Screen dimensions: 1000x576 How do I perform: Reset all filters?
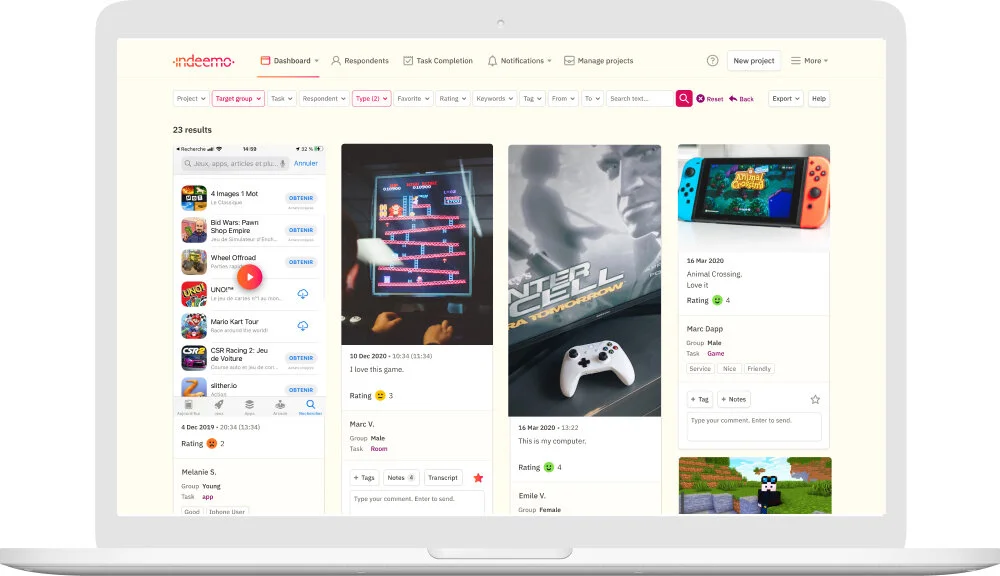pyautogui.click(x=710, y=99)
